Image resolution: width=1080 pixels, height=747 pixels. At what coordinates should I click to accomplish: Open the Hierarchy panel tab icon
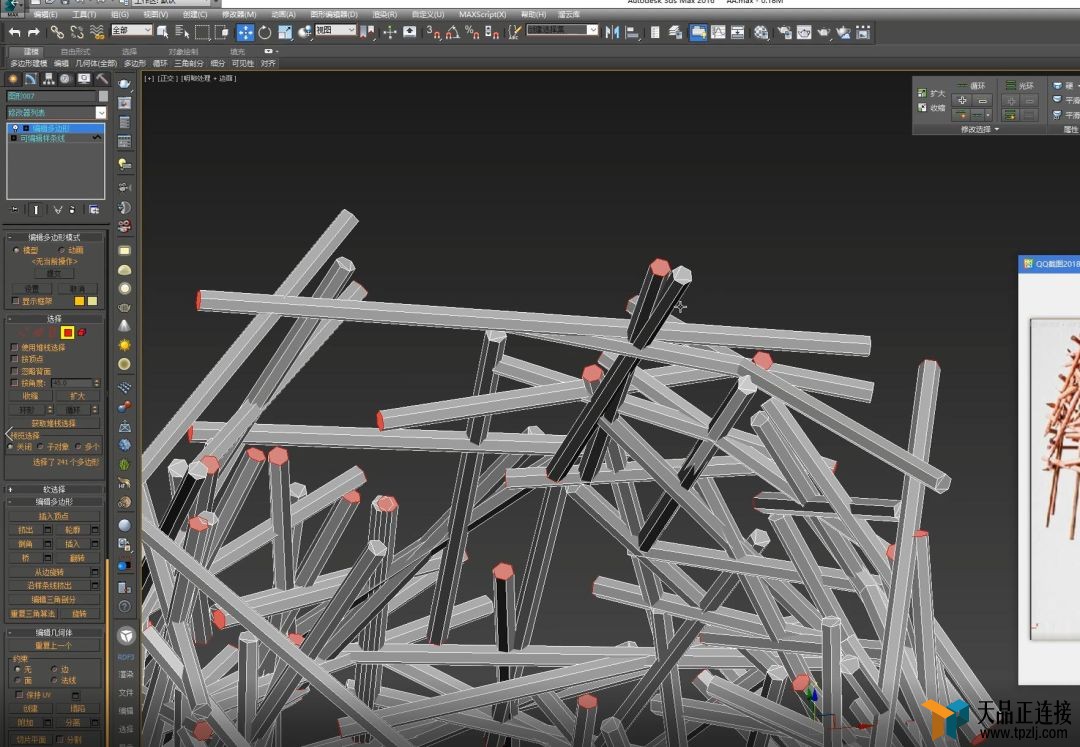(x=48, y=79)
